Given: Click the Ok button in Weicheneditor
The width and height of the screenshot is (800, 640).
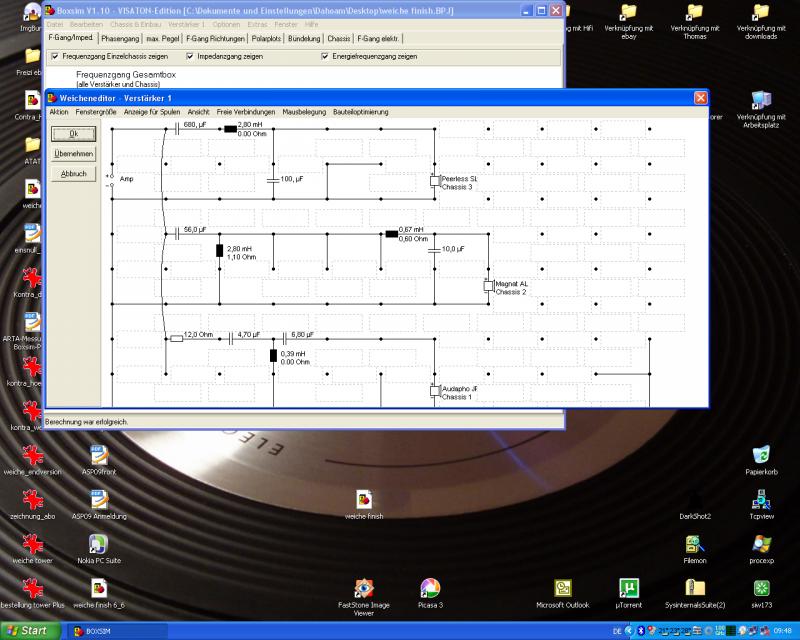Looking at the screenshot, I should 73,134.
